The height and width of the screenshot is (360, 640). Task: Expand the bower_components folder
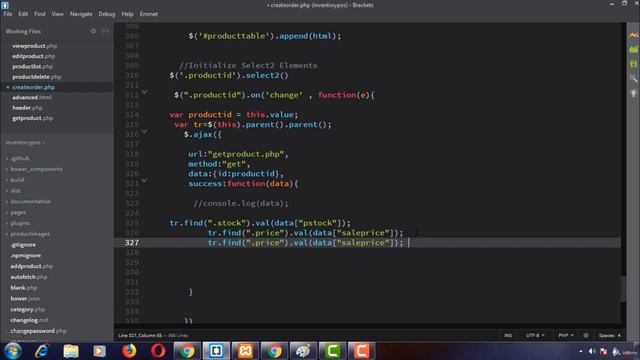pyautogui.click(x=35, y=169)
